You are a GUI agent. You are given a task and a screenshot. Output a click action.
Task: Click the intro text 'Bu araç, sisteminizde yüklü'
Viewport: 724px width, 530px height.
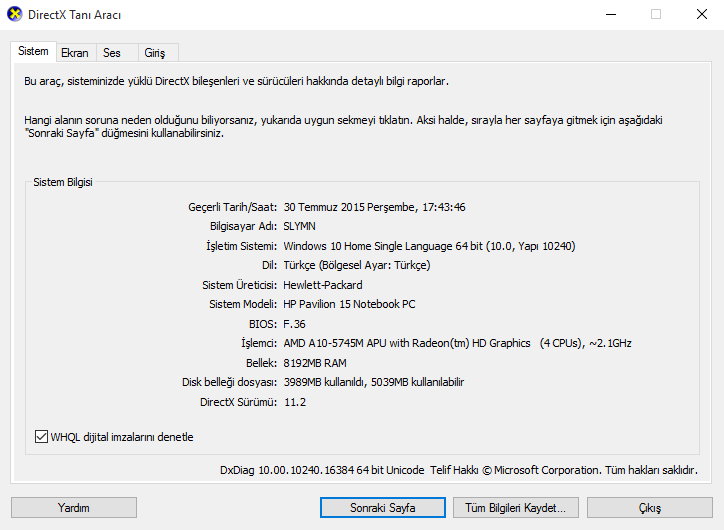(236, 81)
